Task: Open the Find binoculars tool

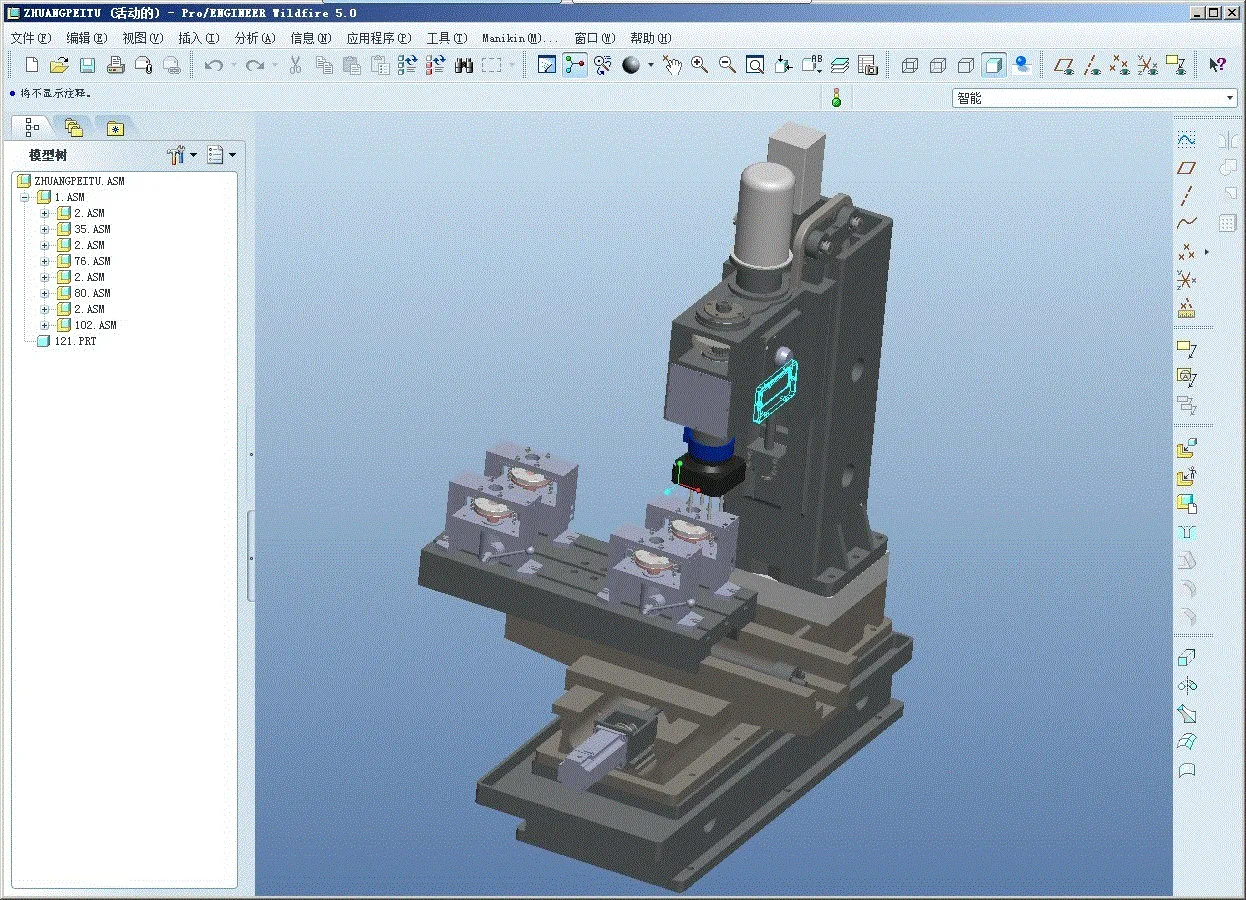Action: tap(463, 65)
